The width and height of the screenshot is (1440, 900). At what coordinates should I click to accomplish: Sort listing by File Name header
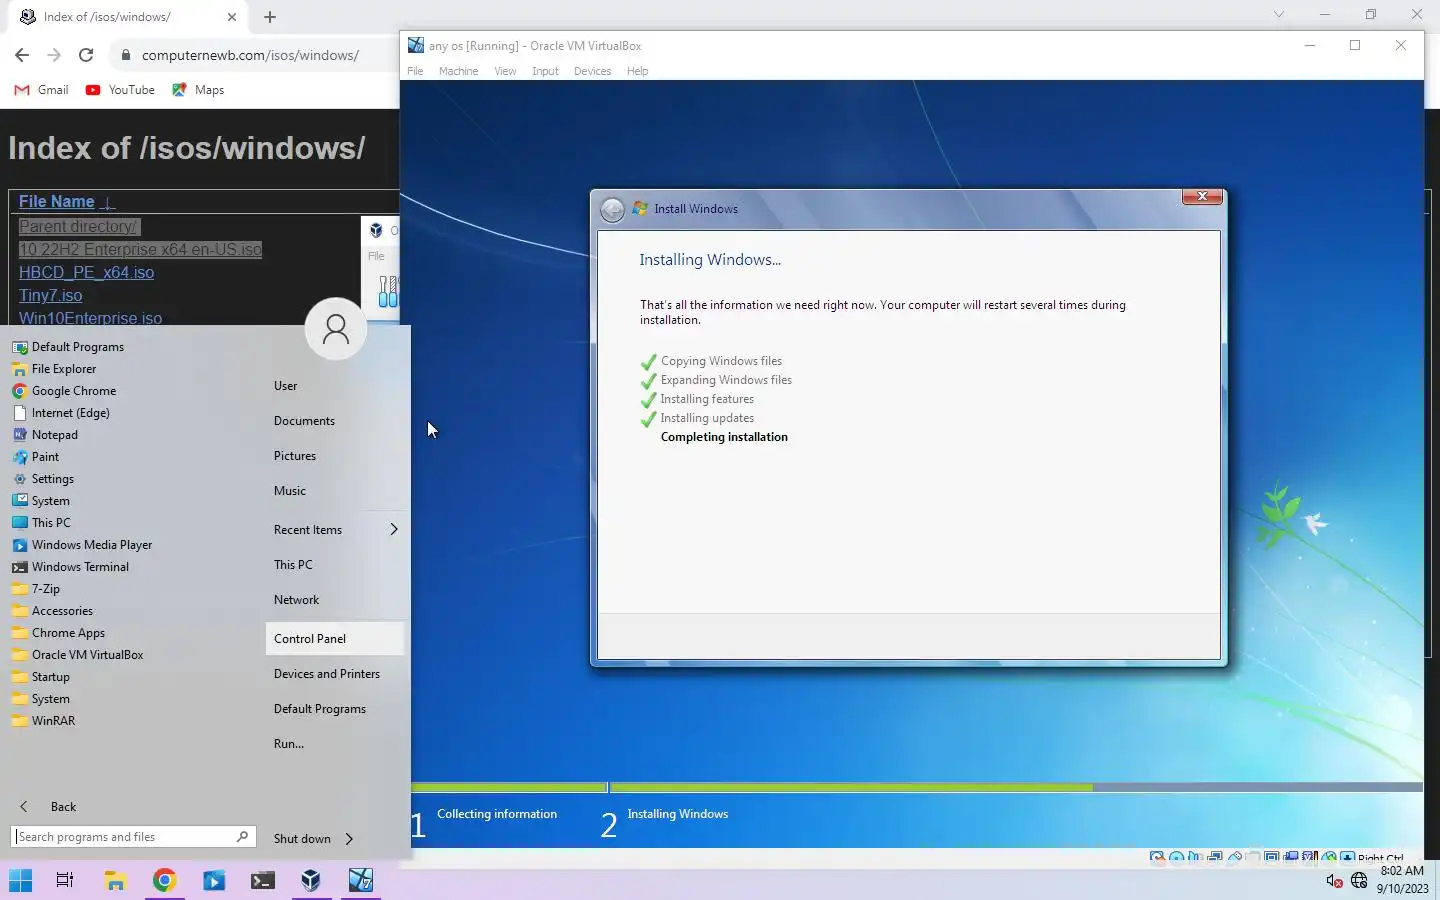[56, 201]
